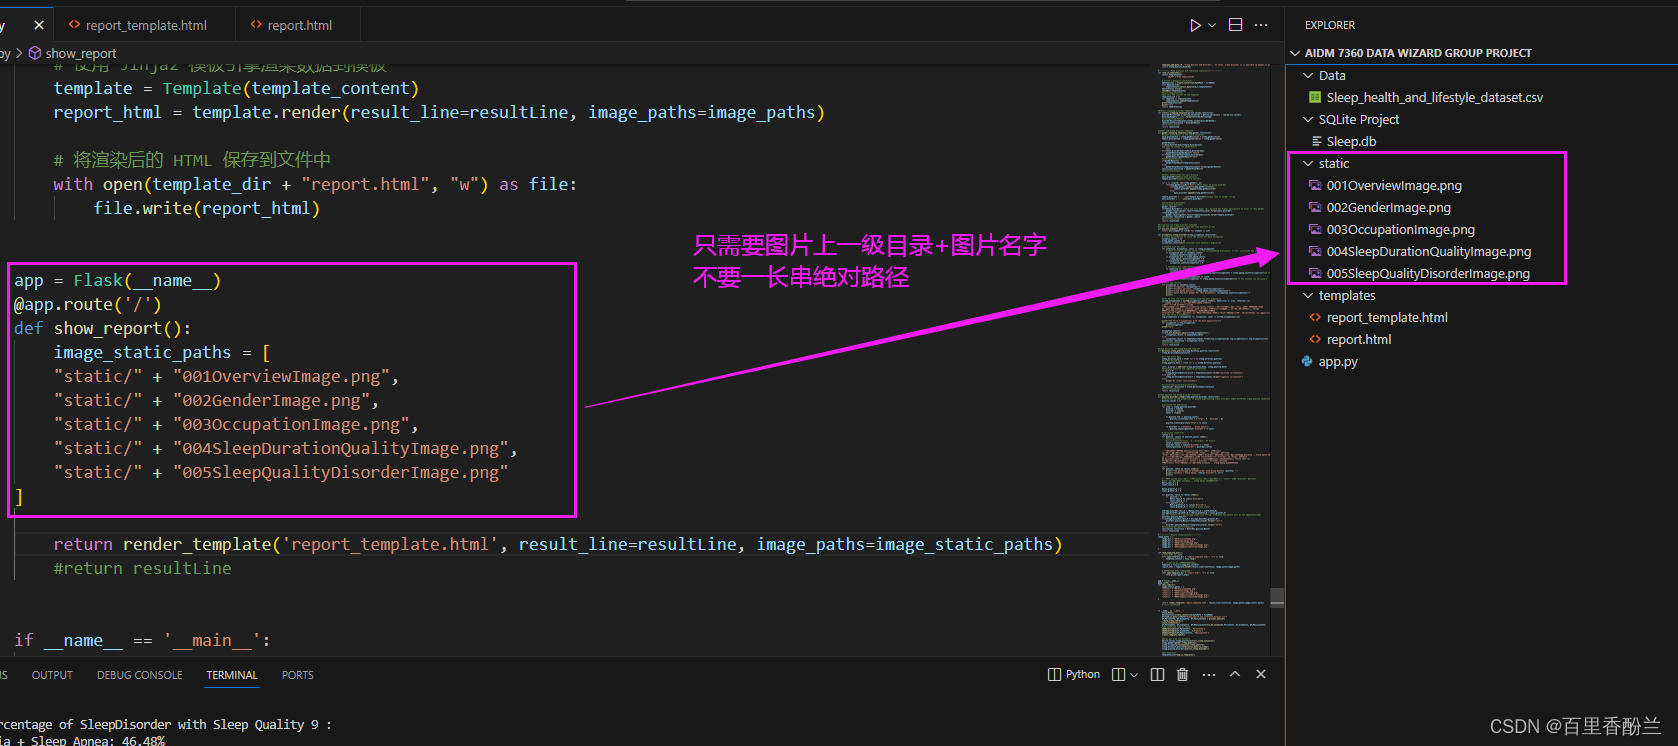Open 003OccupationImage.png
This screenshot has height=746, width=1678.
(1400, 229)
